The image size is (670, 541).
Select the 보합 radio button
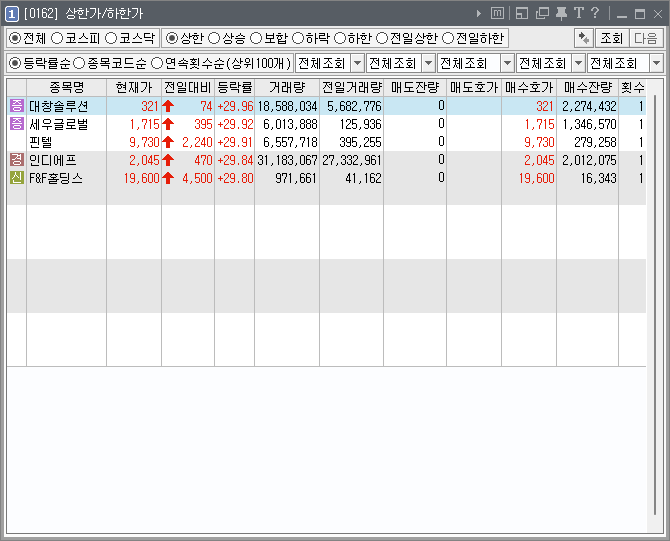256,38
